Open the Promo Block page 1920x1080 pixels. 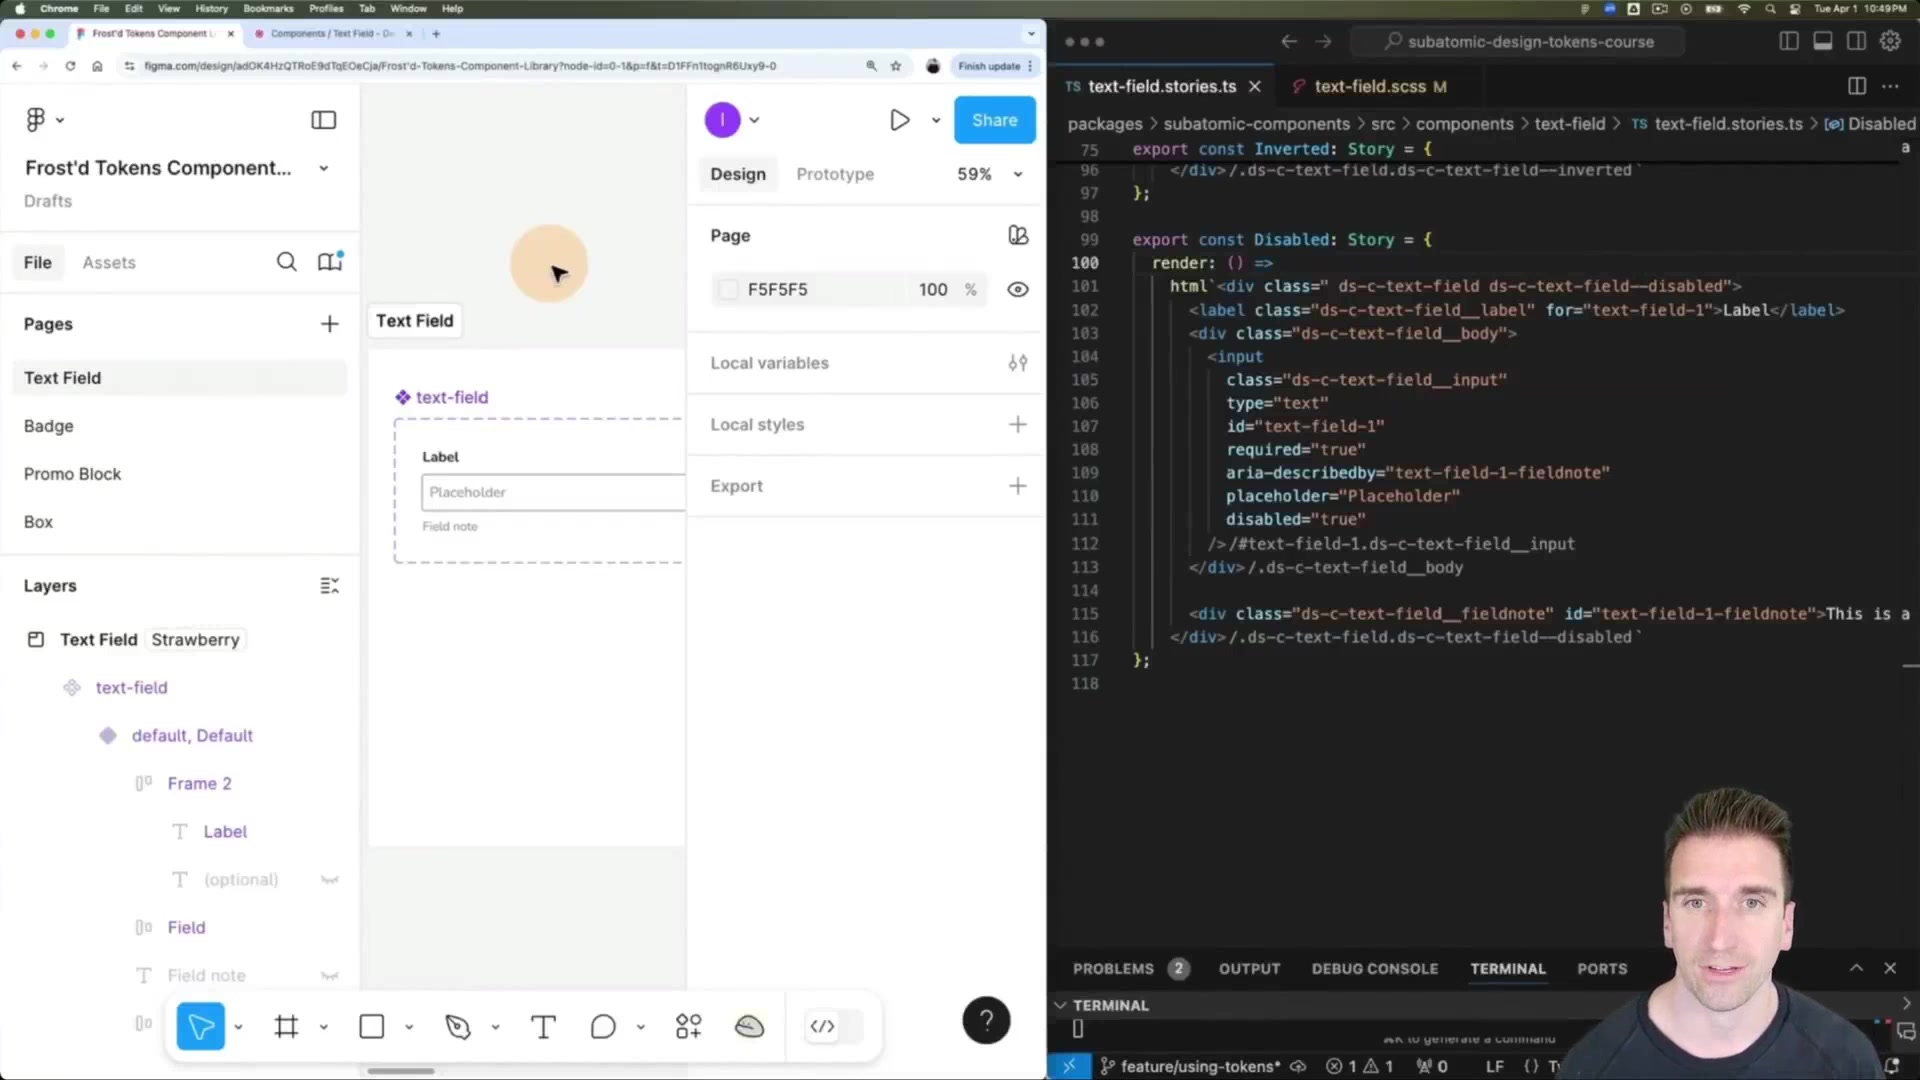(x=72, y=474)
